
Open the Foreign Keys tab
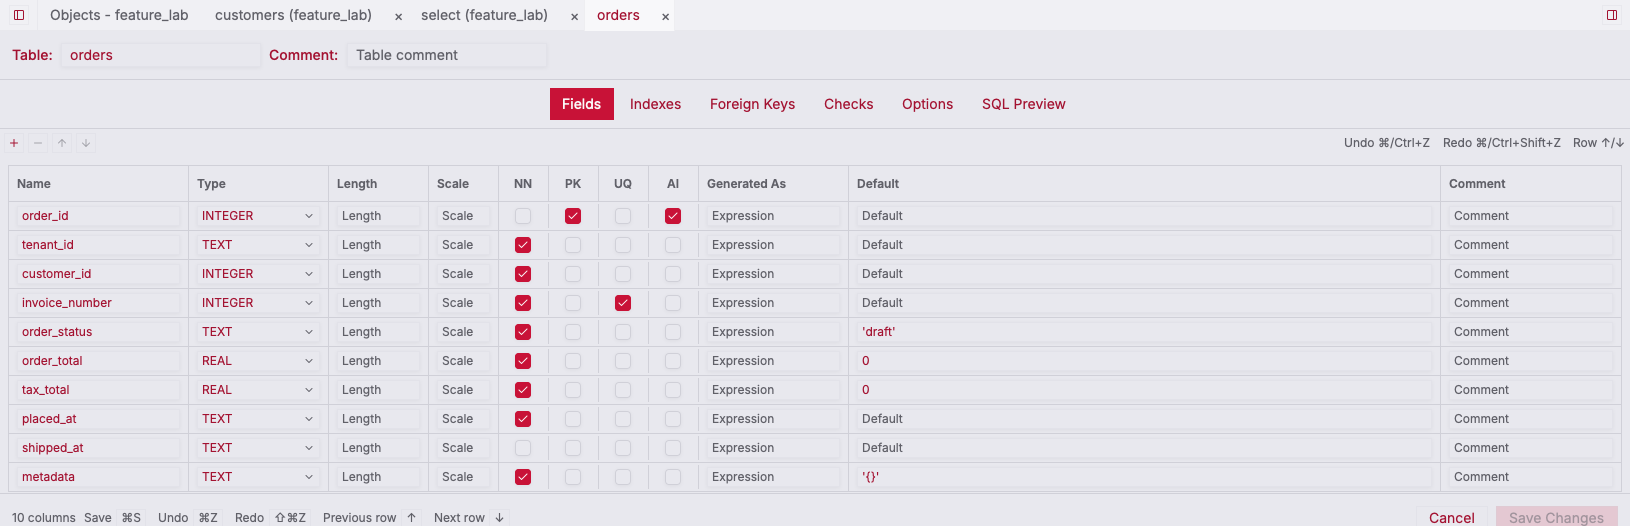(752, 104)
